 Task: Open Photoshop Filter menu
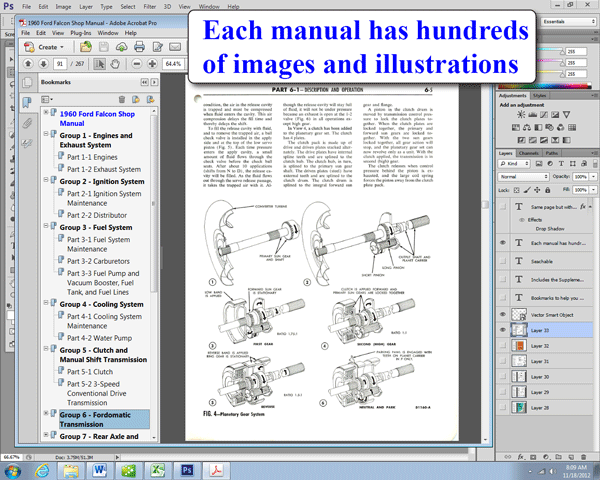[x=150, y=7]
